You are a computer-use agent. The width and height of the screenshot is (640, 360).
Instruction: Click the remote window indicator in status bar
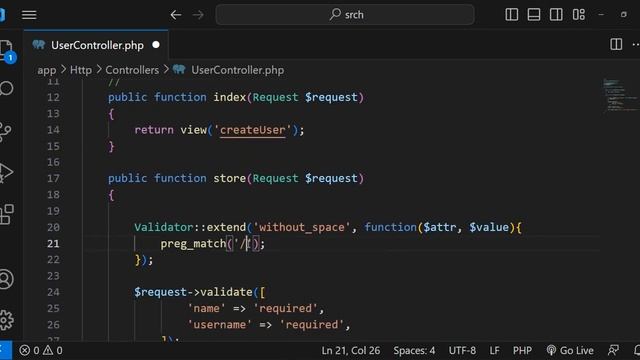coord(5,350)
